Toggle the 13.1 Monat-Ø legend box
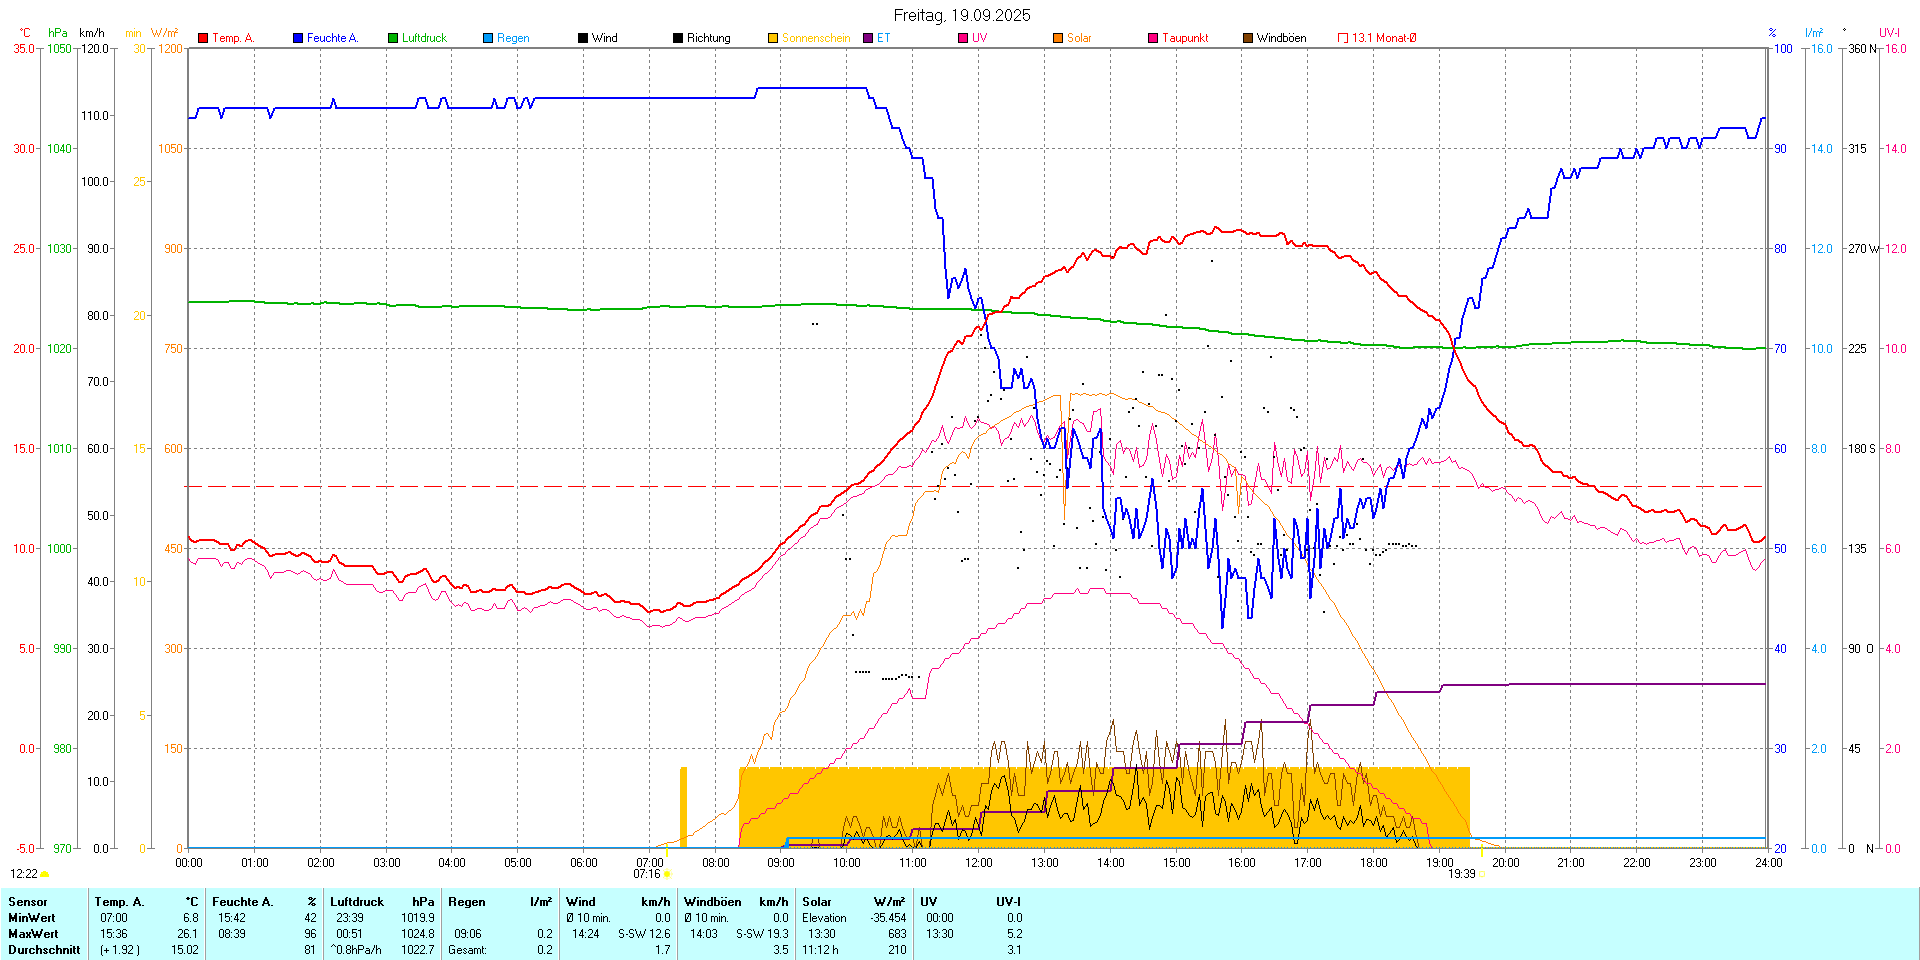Viewport: 1920px width, 960px height. pyautogui.click(x=1343, y=38)
